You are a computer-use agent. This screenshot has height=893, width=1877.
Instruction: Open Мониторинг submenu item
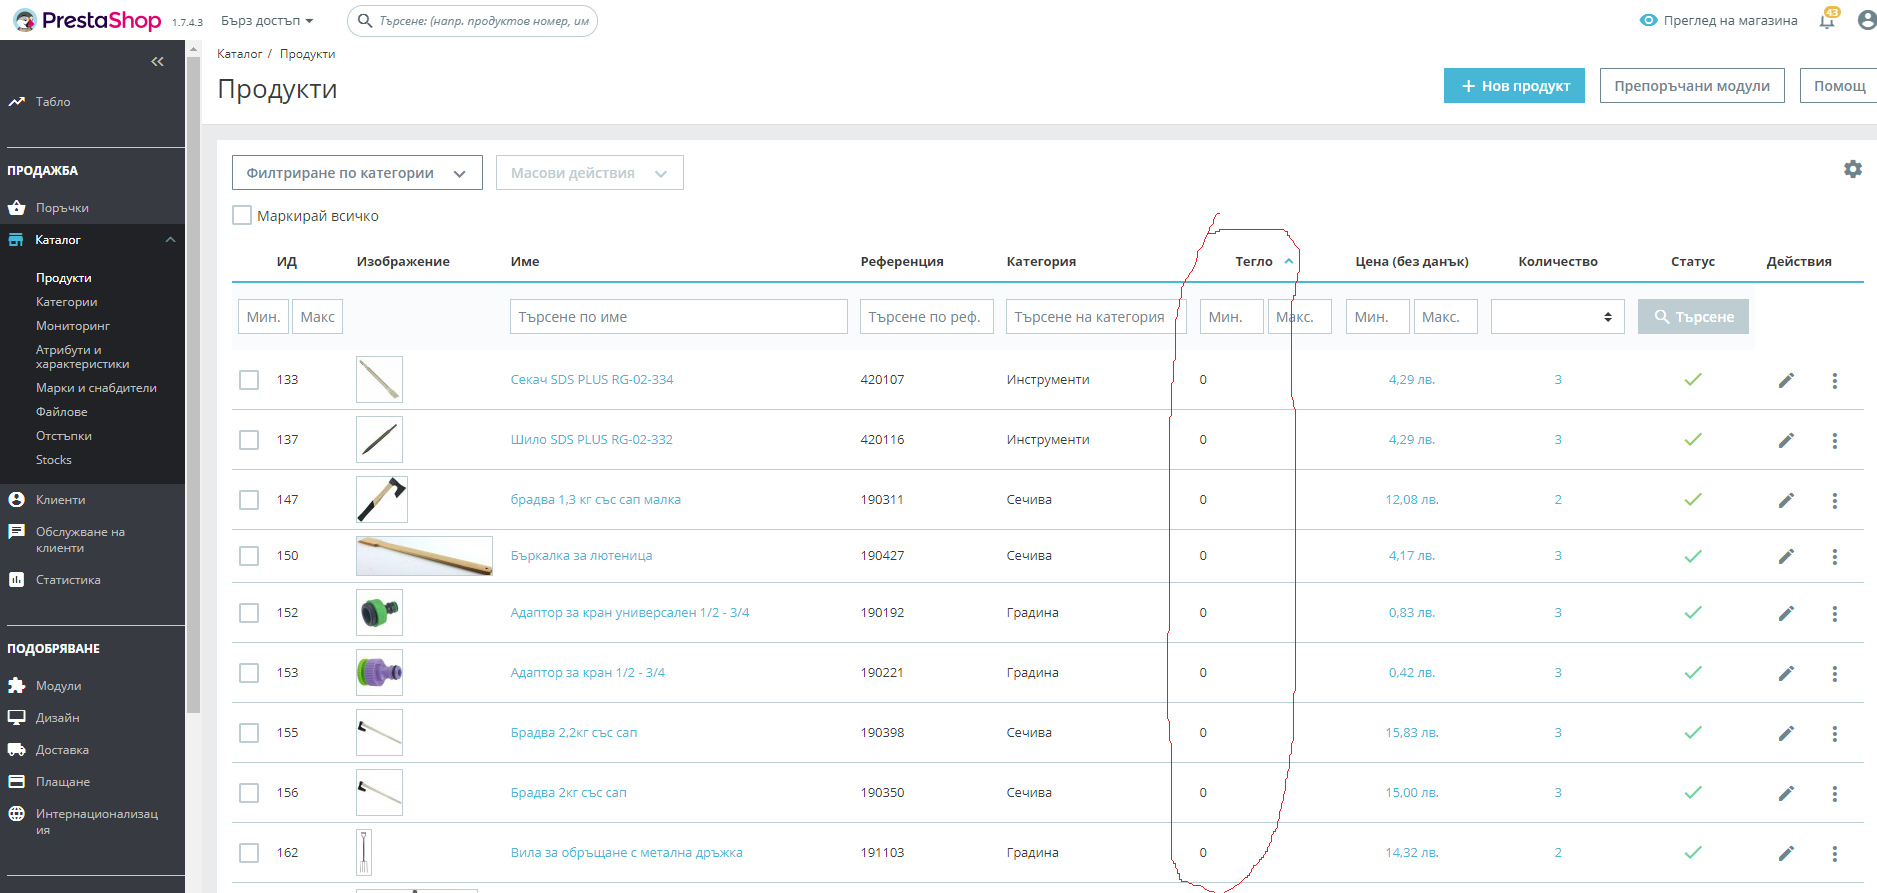point(73,326)
